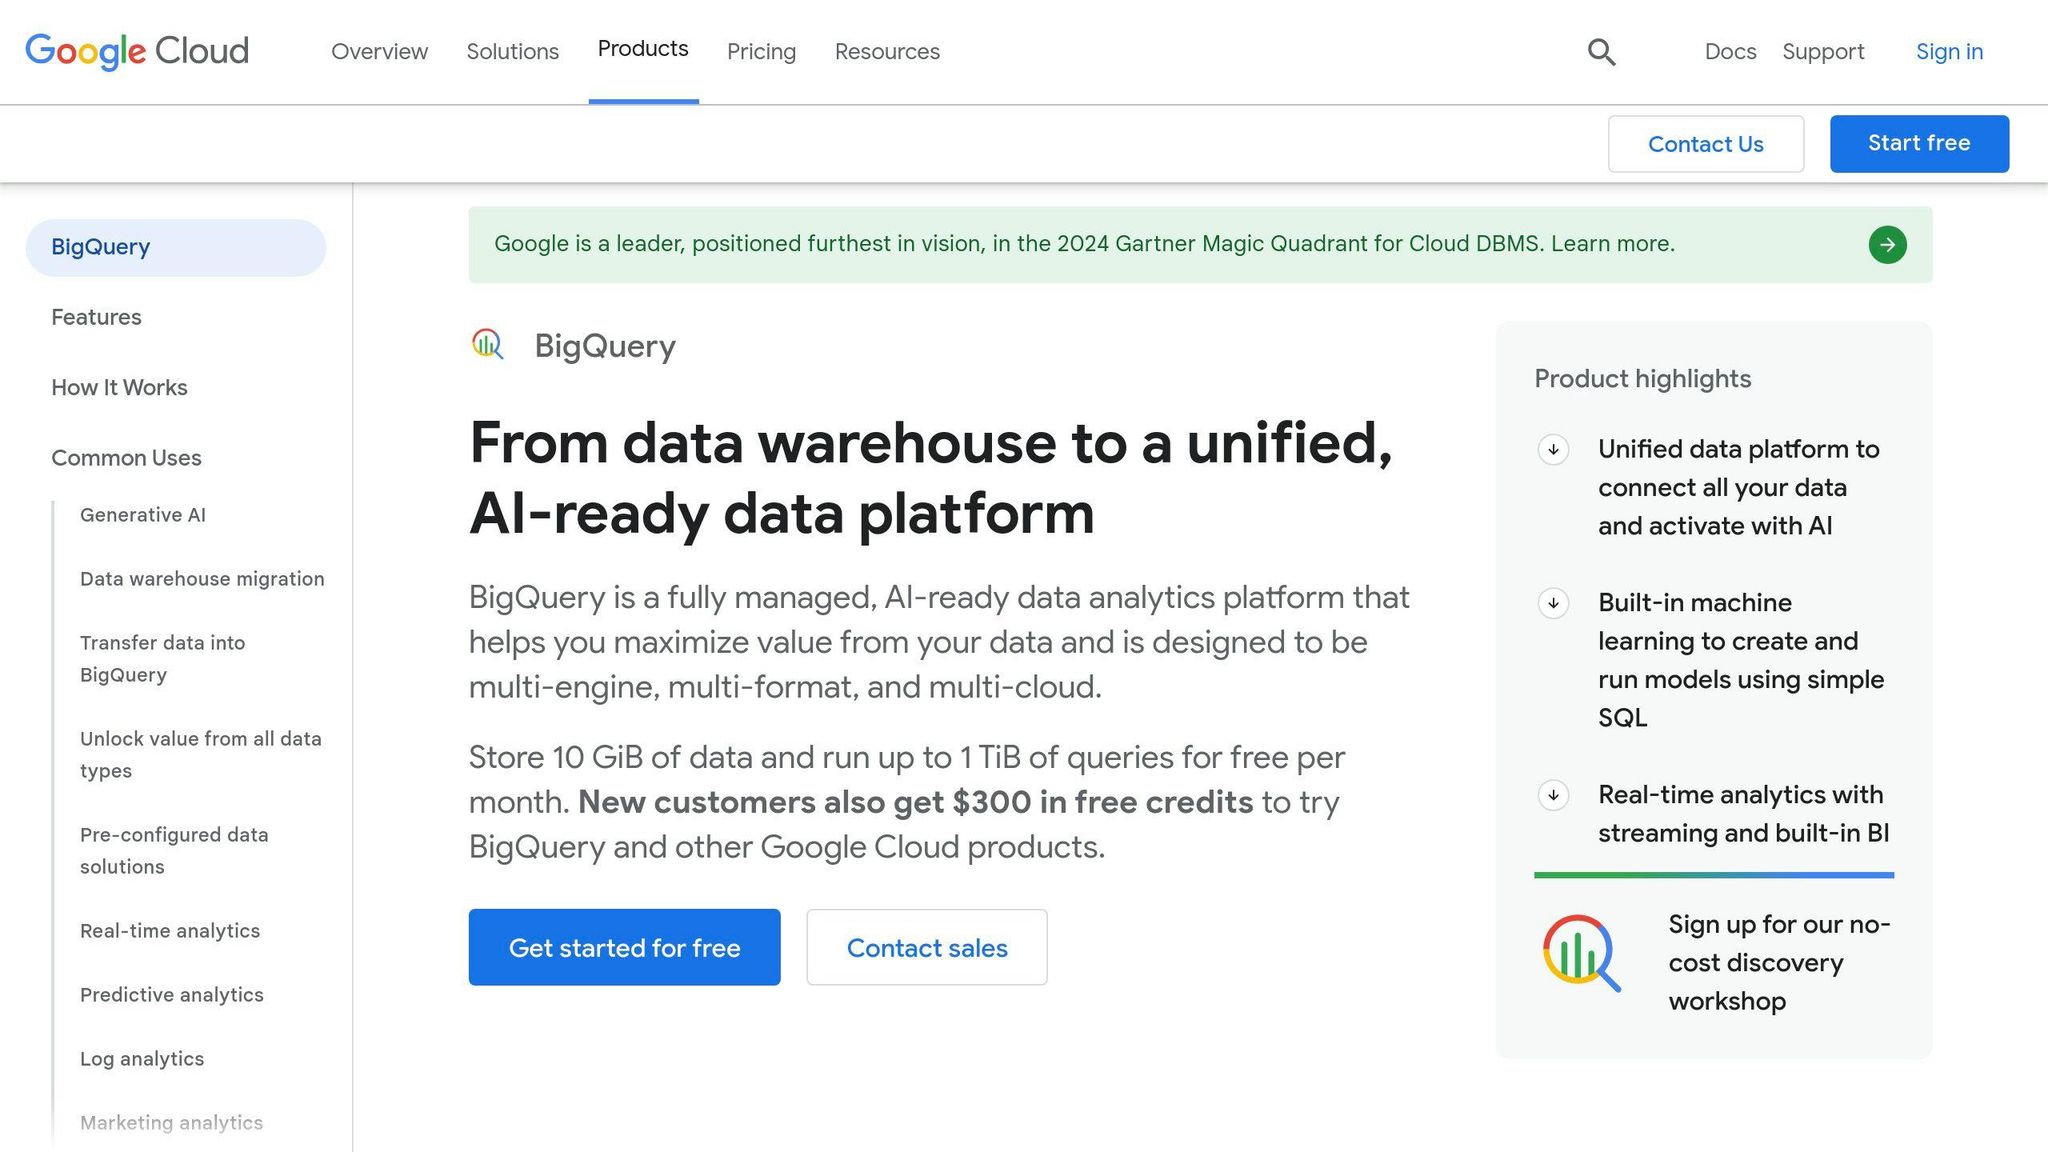The image size is (2048, 1152).
Task: Open Real-time analytics sidebar item
Action: pos(170,931)
